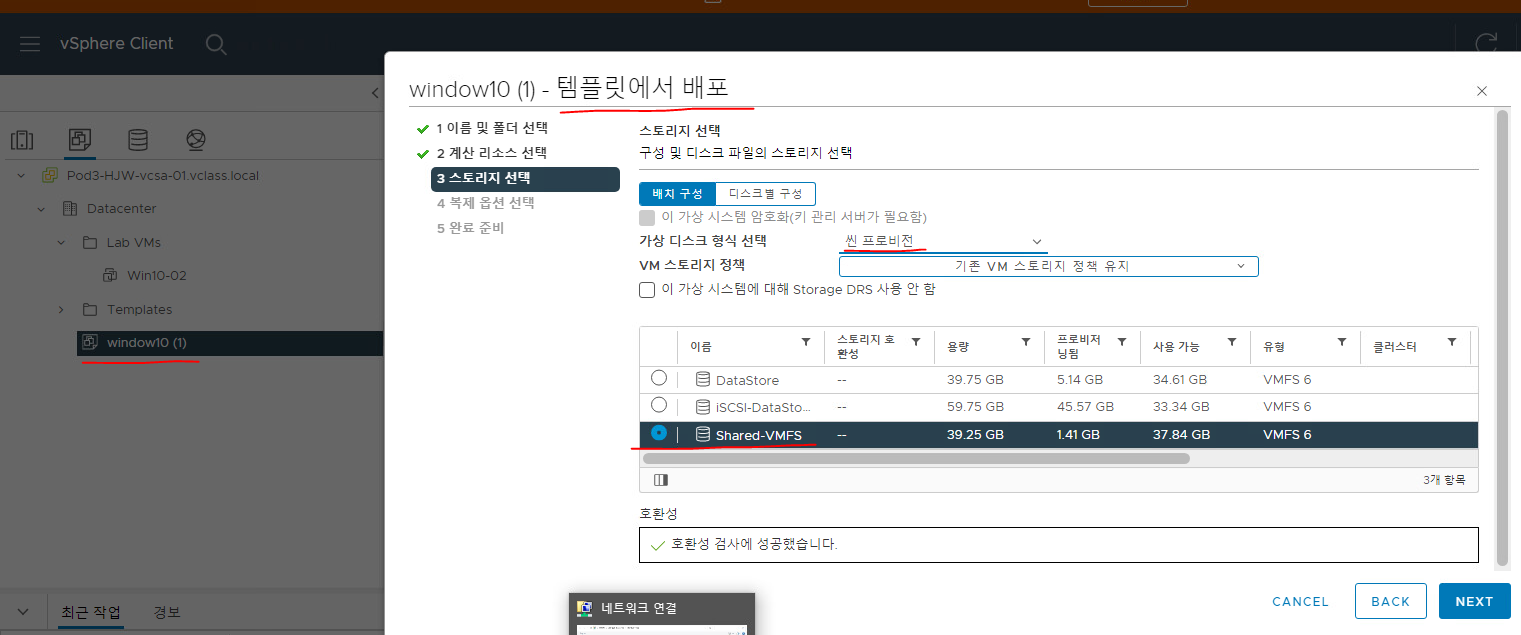Select the iSCSI-DataSto... radio button
Viewport: 1521px width, 635px height.
(658, 405)
